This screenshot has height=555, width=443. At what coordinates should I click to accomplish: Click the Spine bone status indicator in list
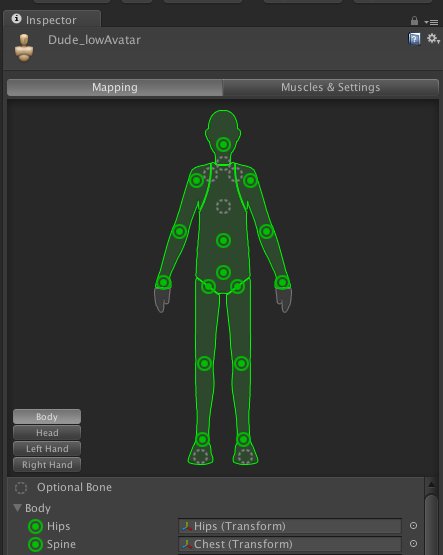click(x=35, y=544)
